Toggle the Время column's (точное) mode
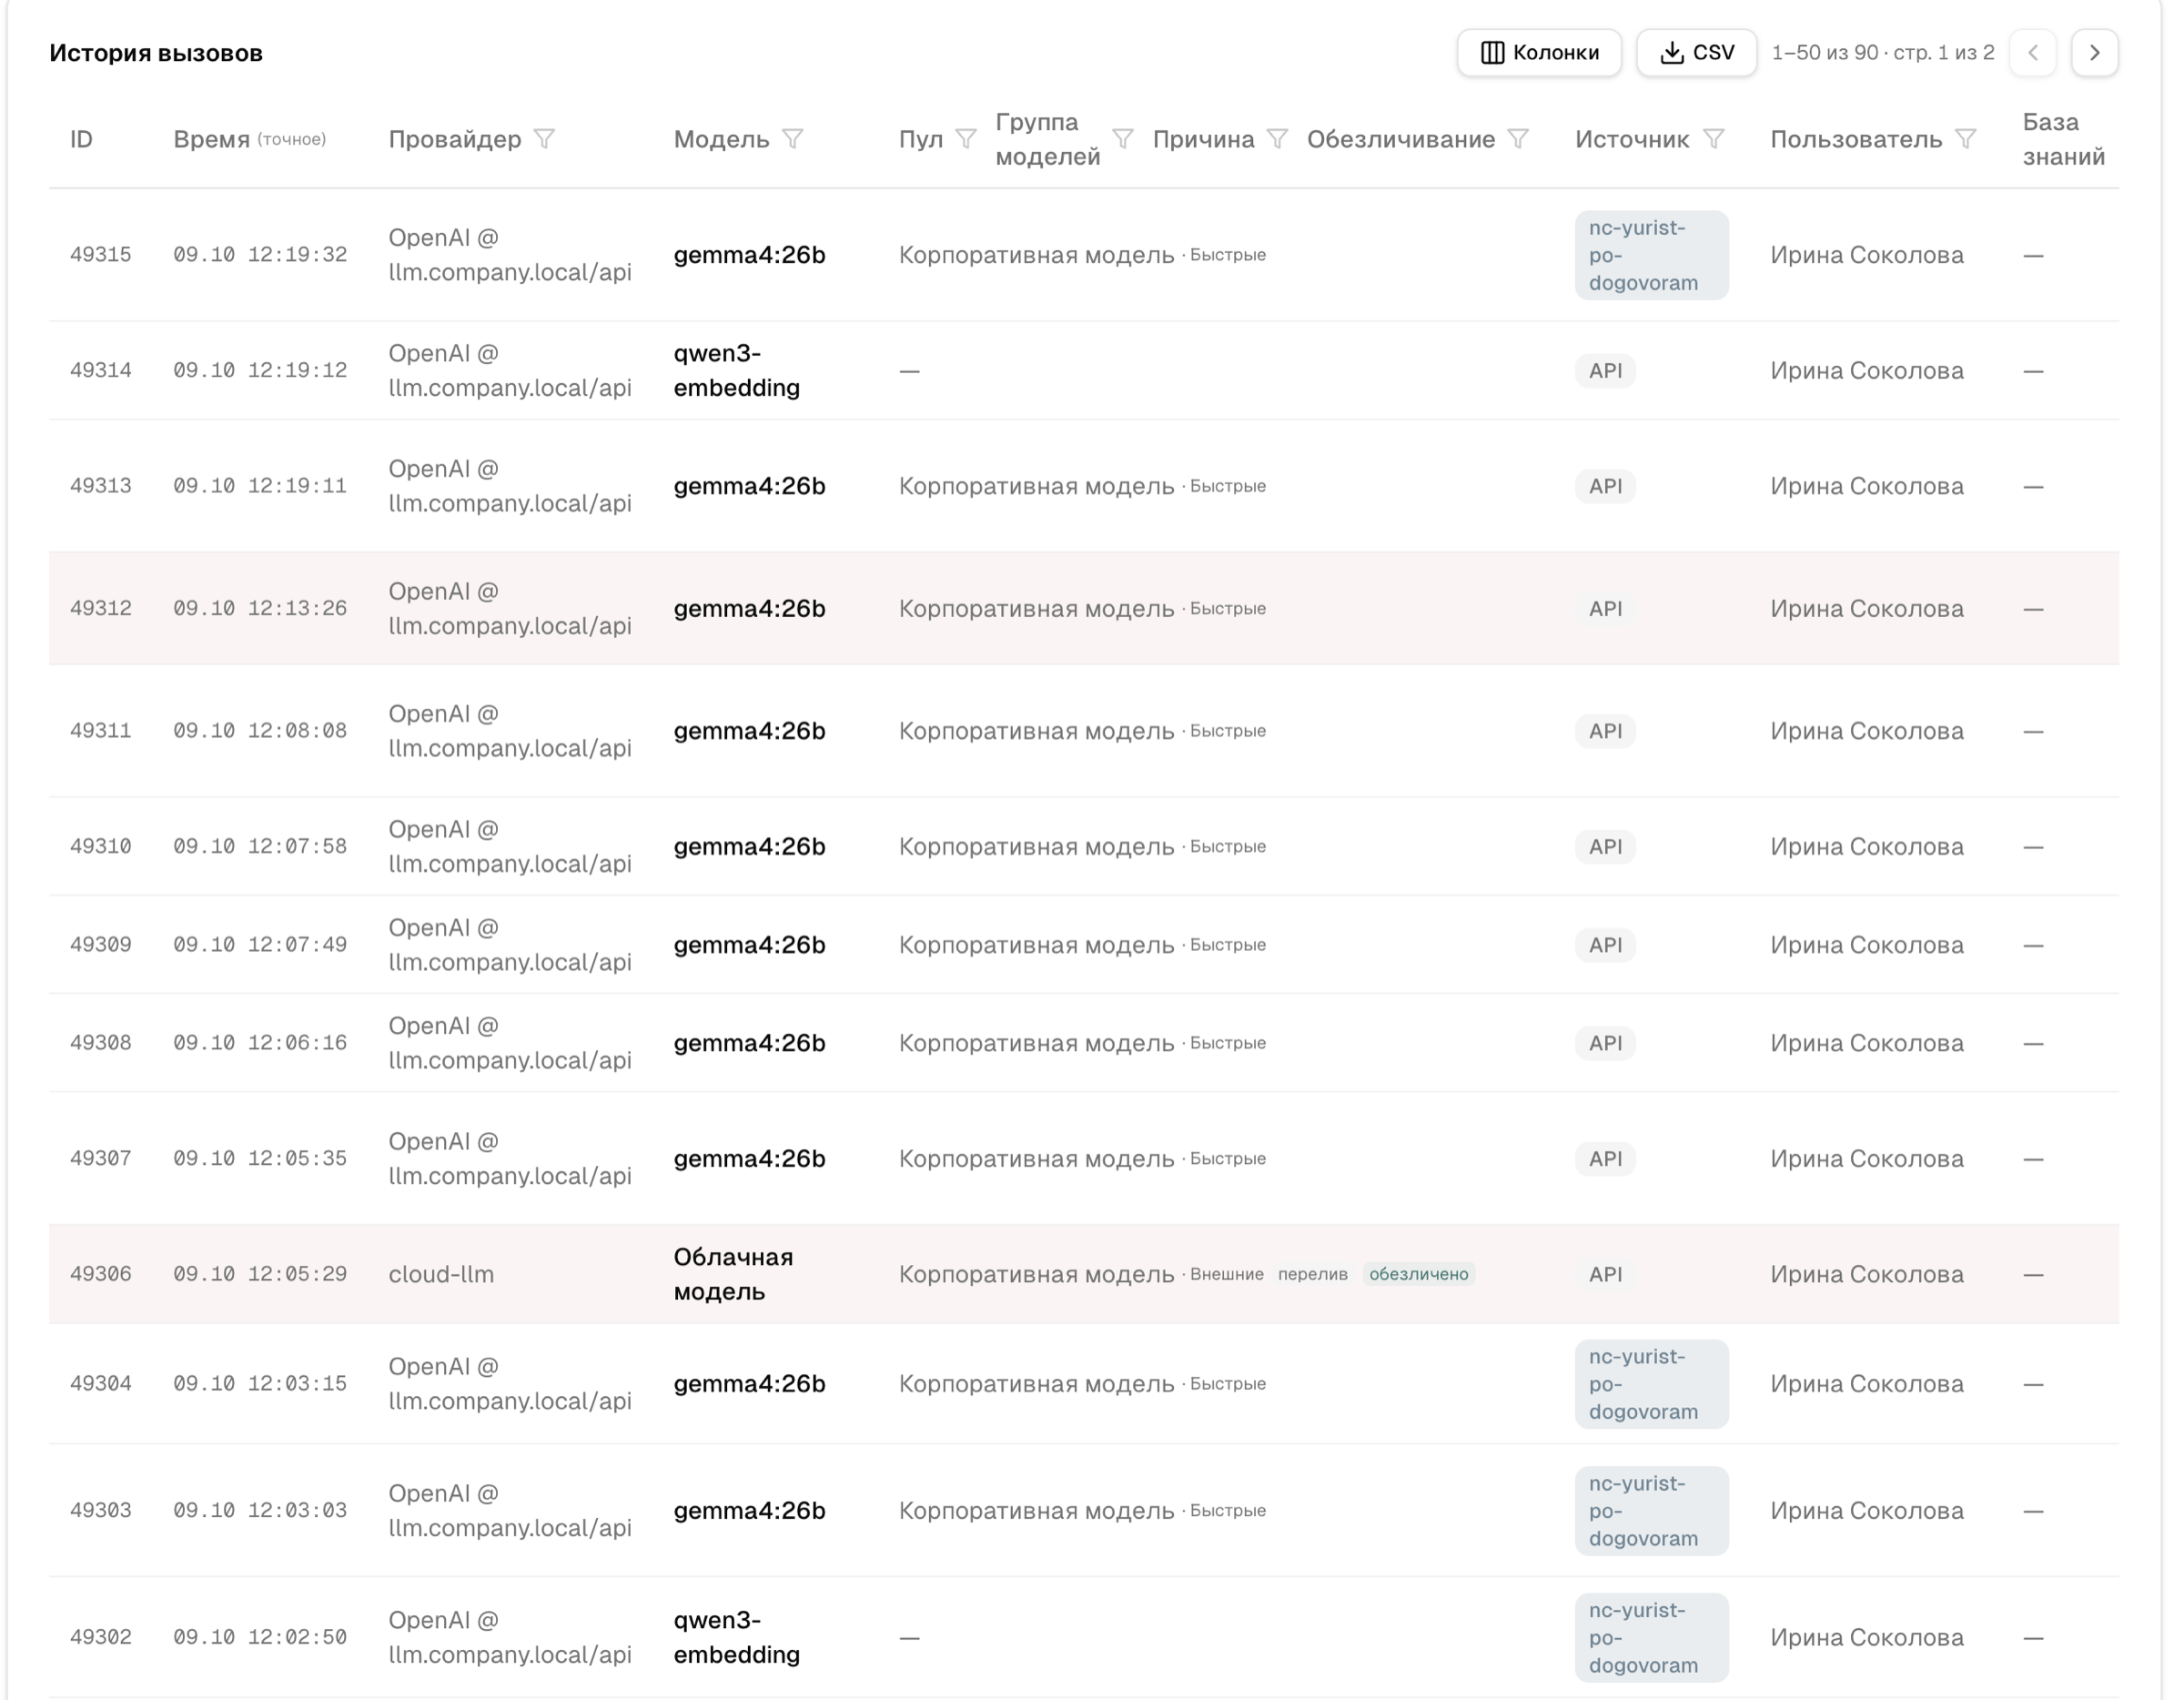 click(292, 140)
